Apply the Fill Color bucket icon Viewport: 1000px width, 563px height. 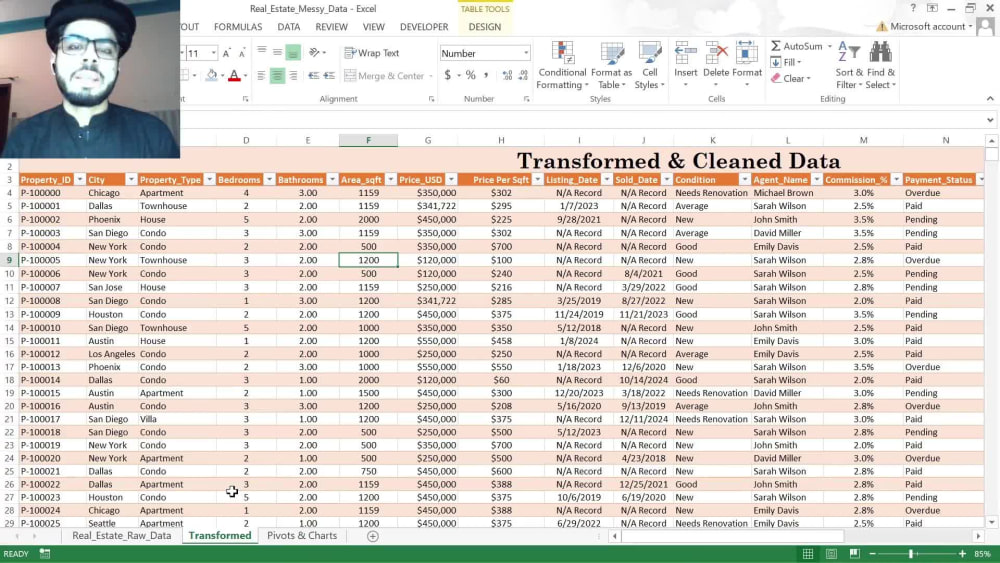click(x=212, y=76)
